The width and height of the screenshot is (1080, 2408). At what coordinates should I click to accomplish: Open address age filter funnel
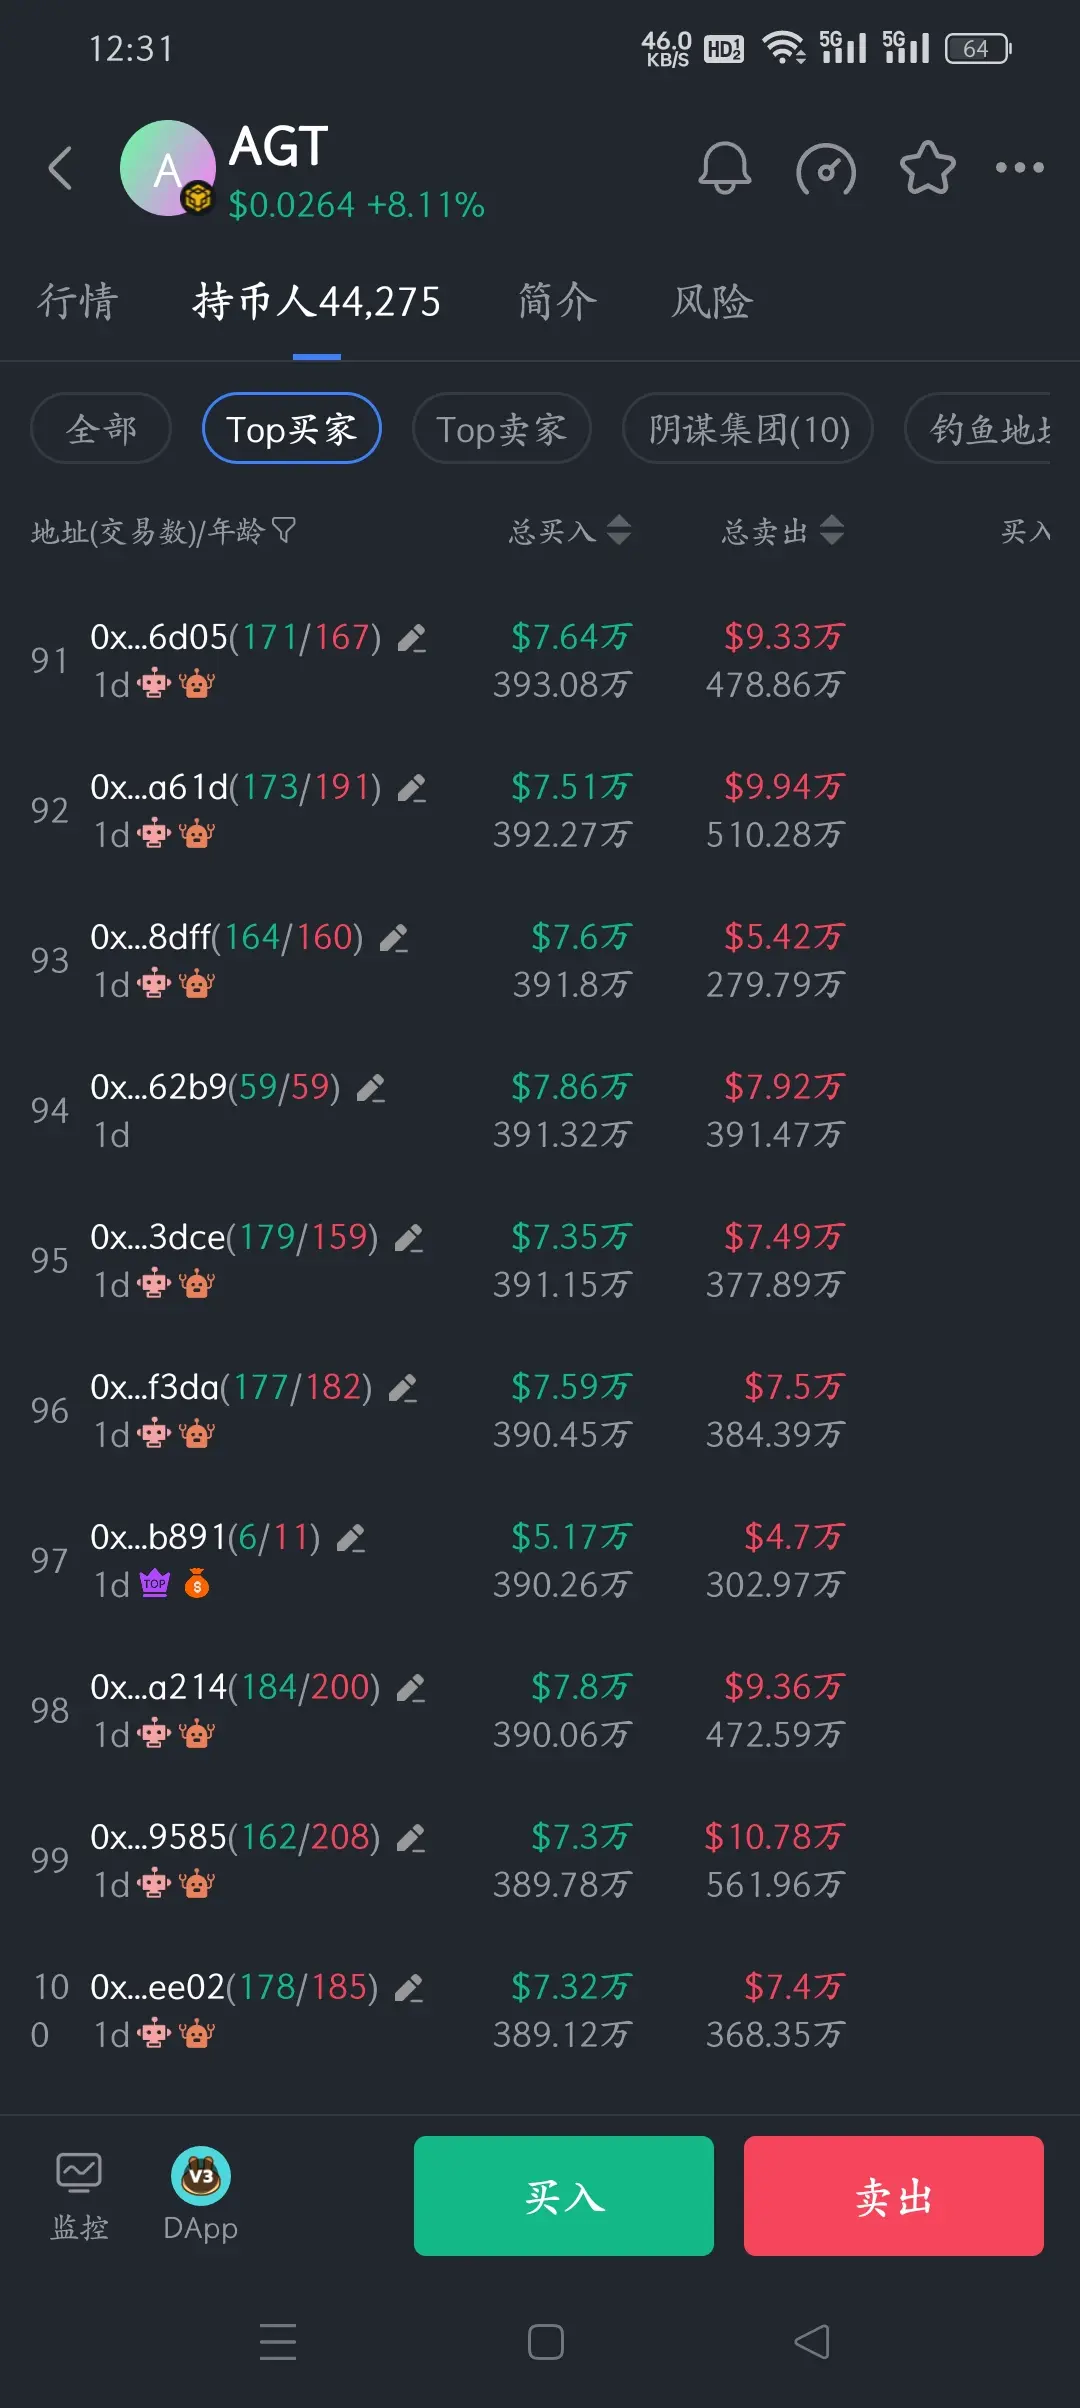tap(284, 530)
